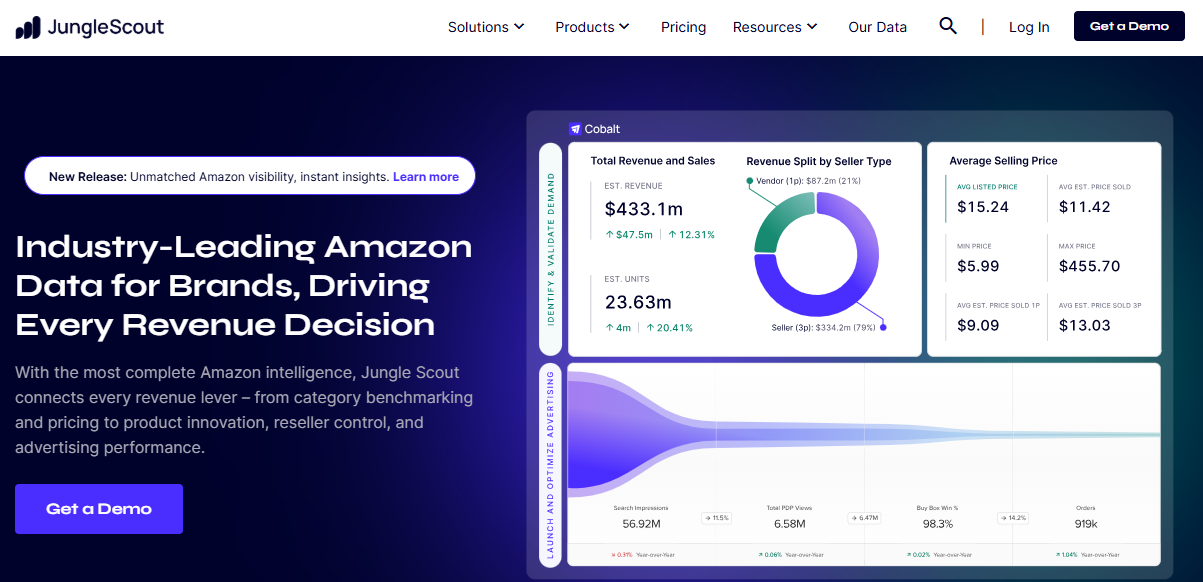The width and height of the screenshot is (1203, 582).
Task: Click the 6.58M Total PDP Views value
Action: click(790, 523)
